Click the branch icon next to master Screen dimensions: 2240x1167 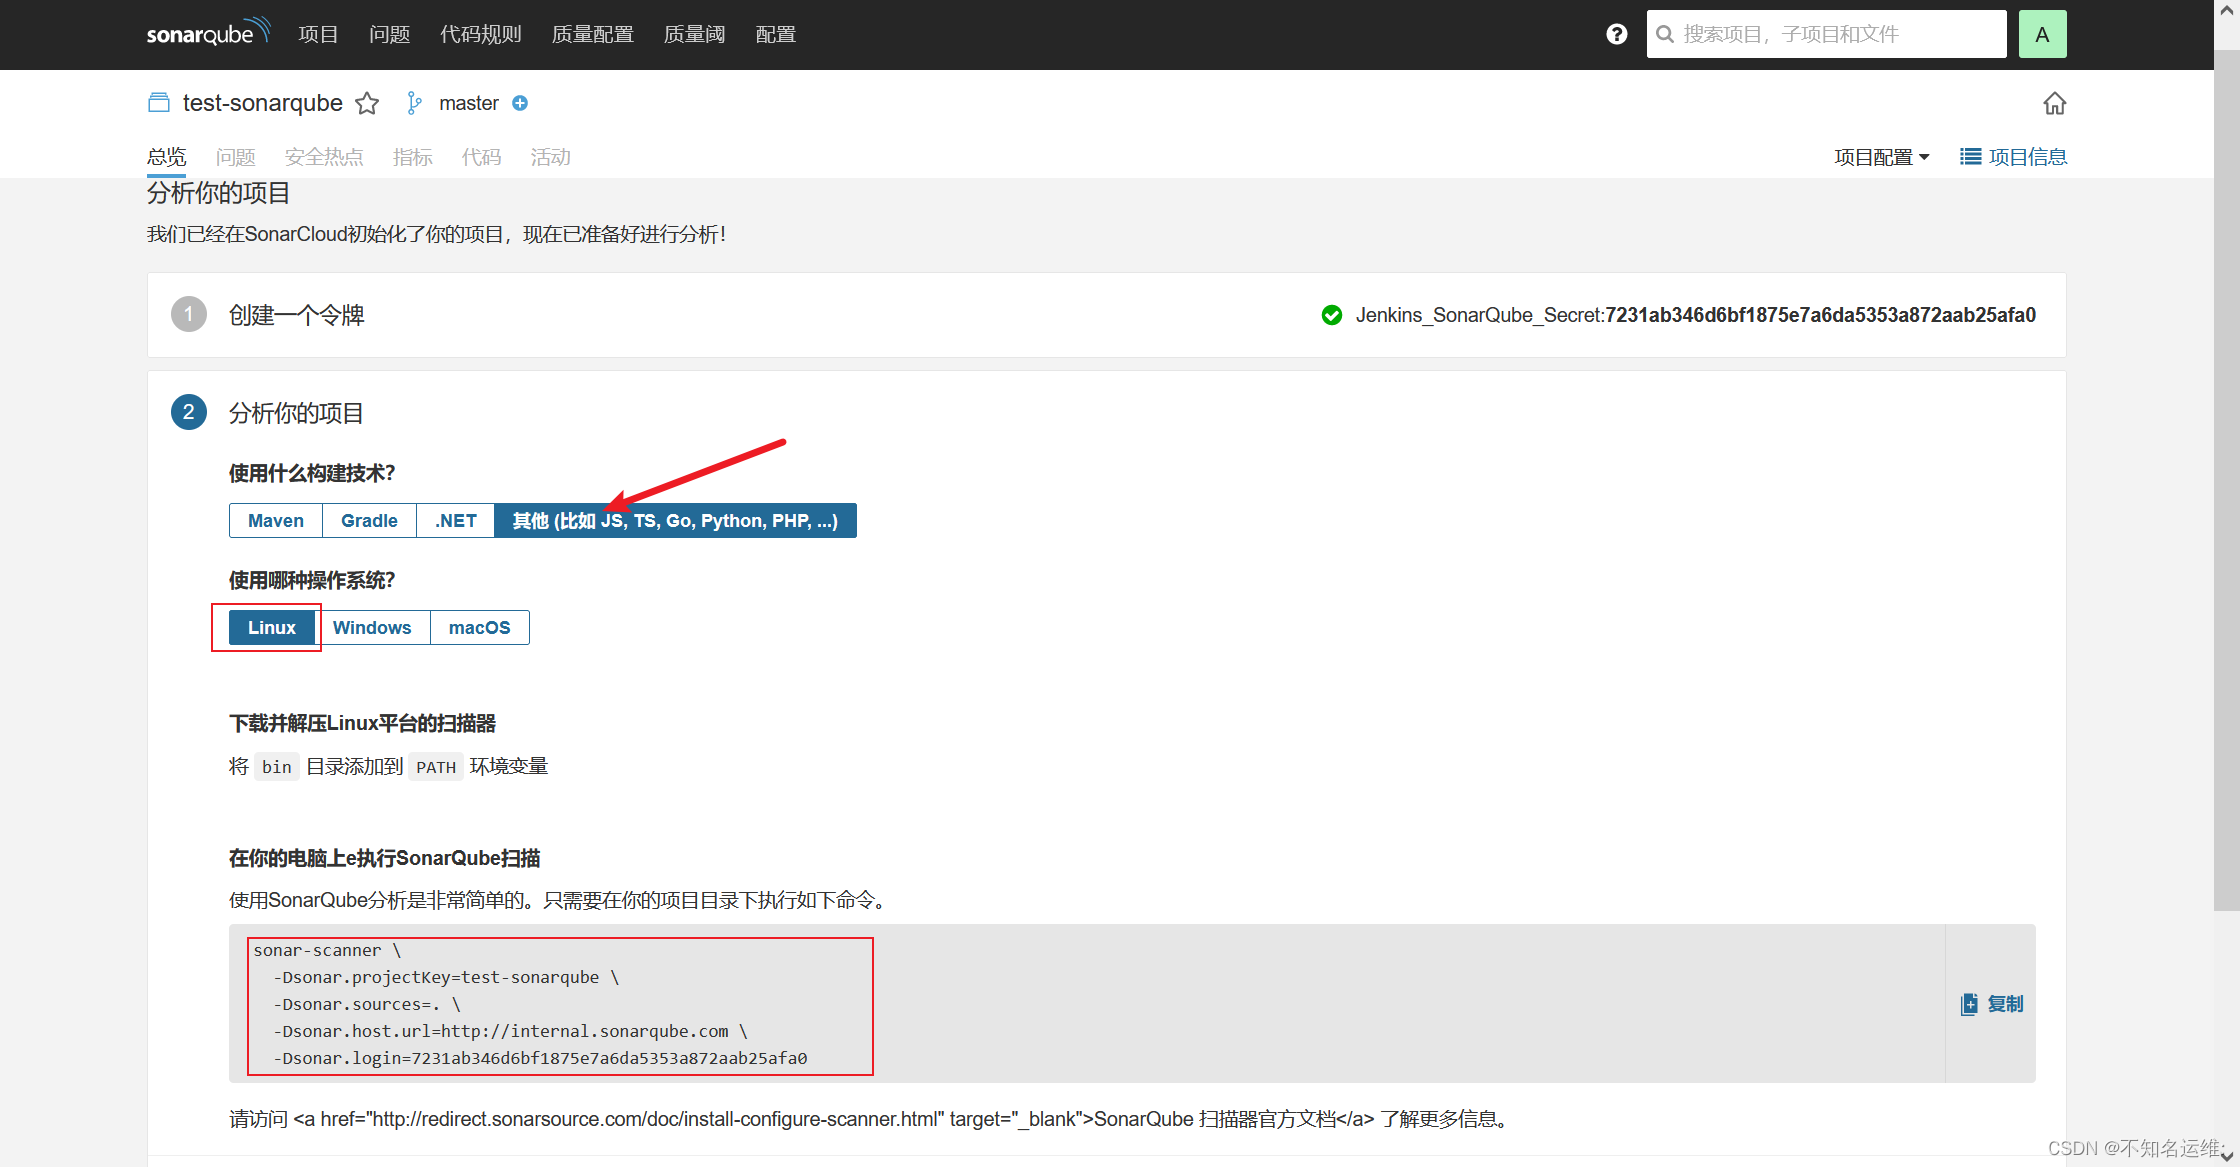coord(414,102)
